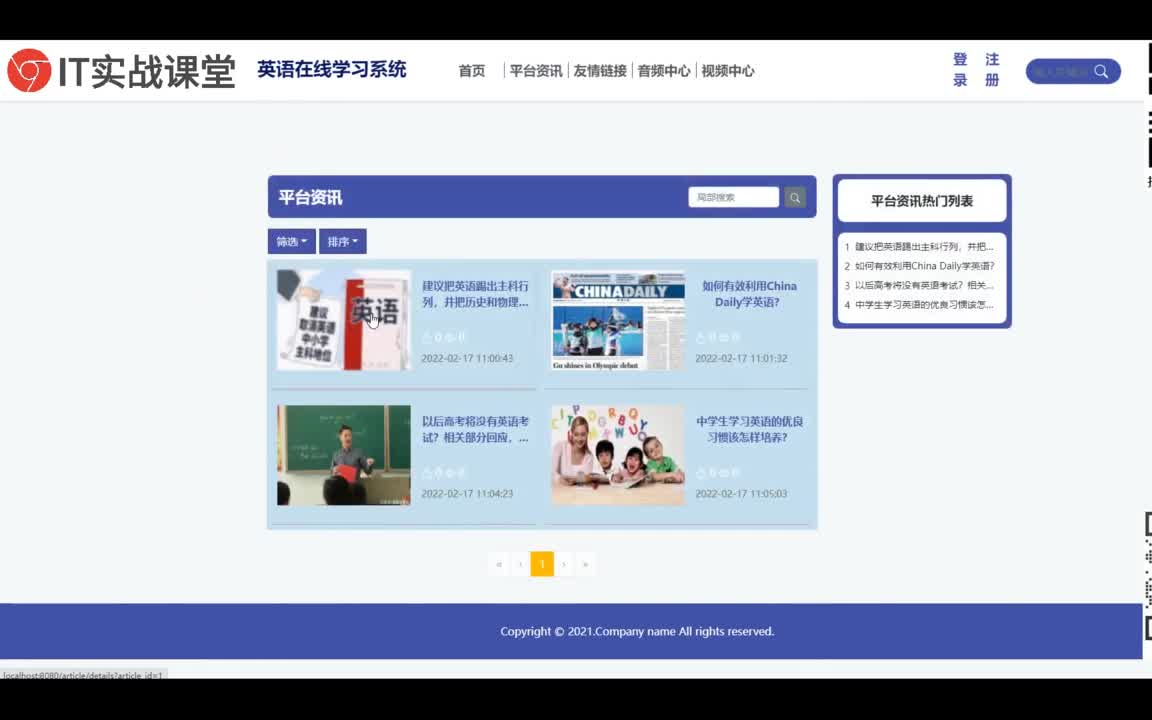
Task: Click the search icon beside the 局部搜索 field
Action: (x=794, y=197)
